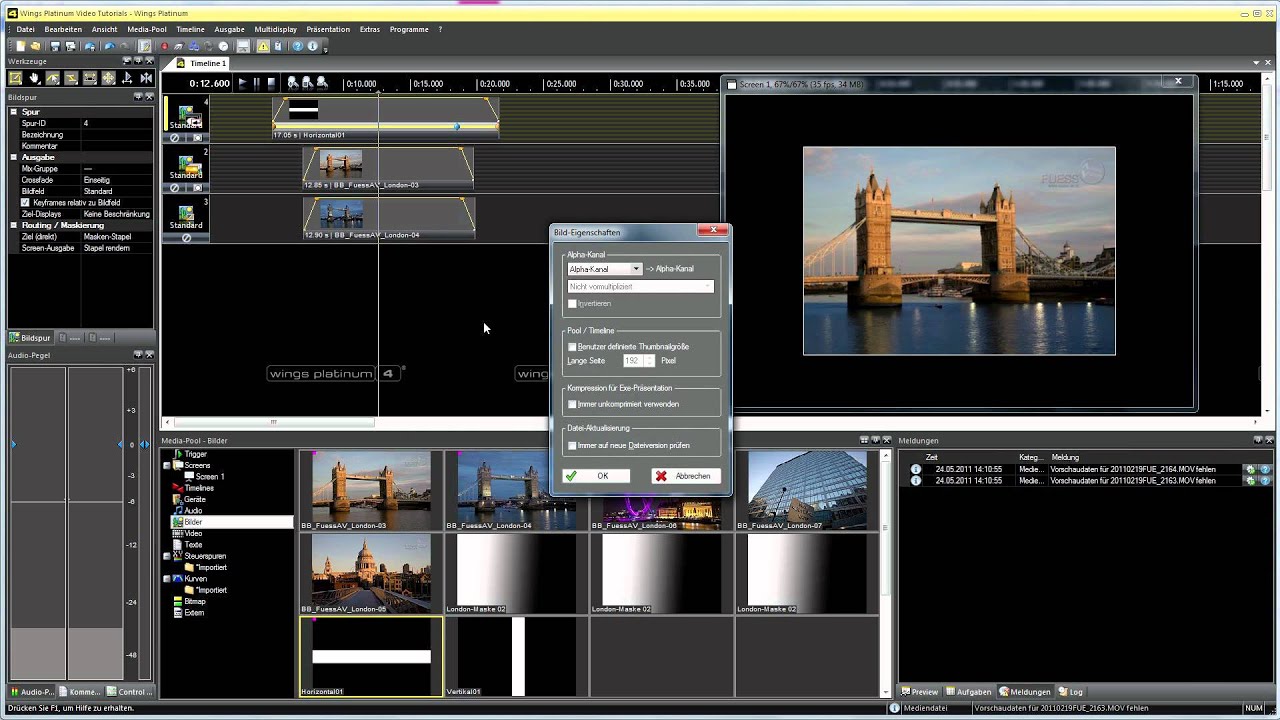1280x720 pixels.
Task: Select the mirror tool in Werkzeuge
Action: [146, 78]
